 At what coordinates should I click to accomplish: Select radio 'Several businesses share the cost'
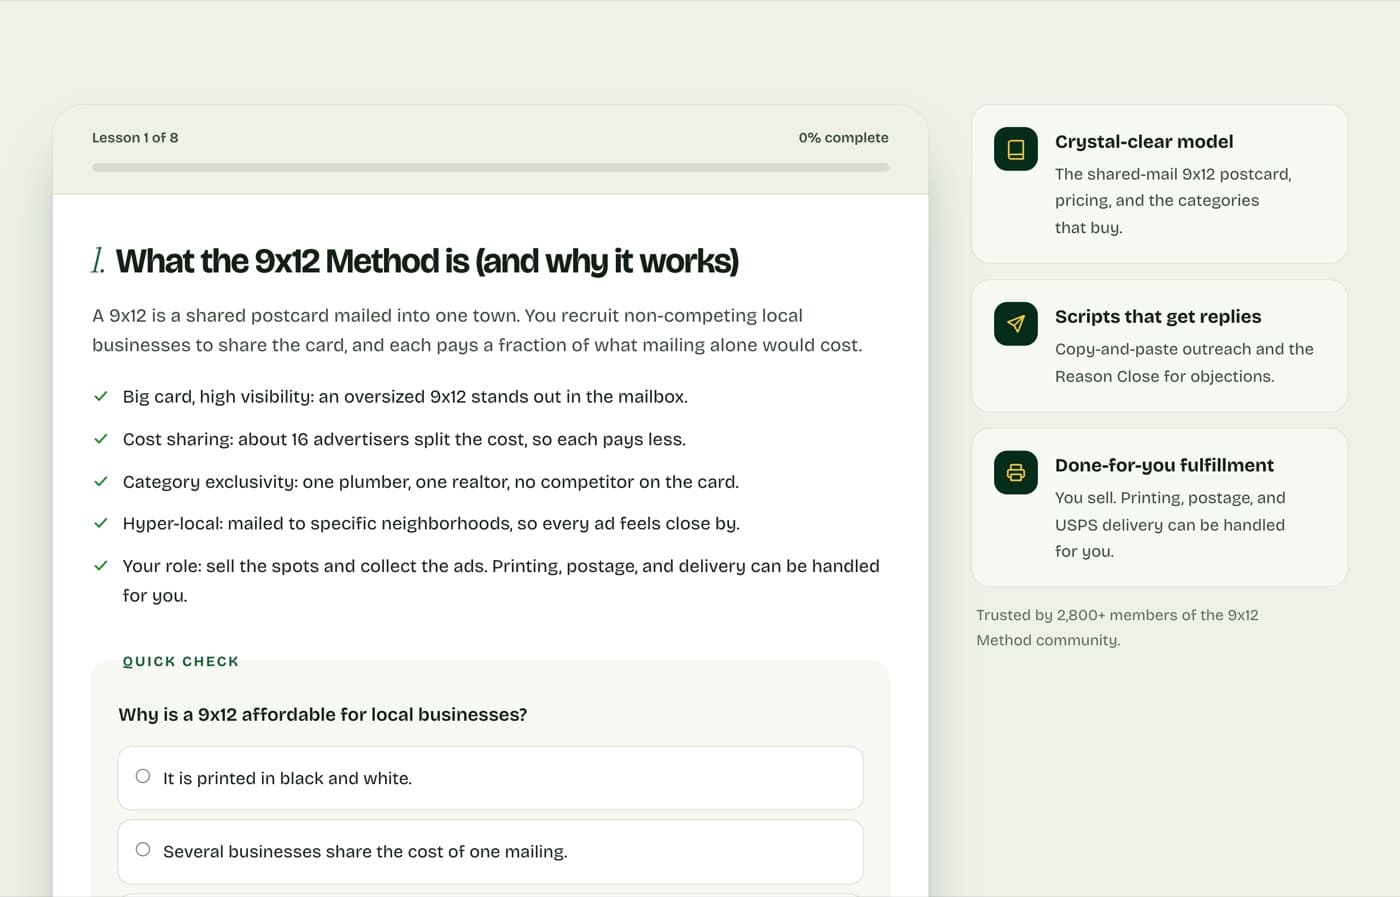click(x=143, y=849)
